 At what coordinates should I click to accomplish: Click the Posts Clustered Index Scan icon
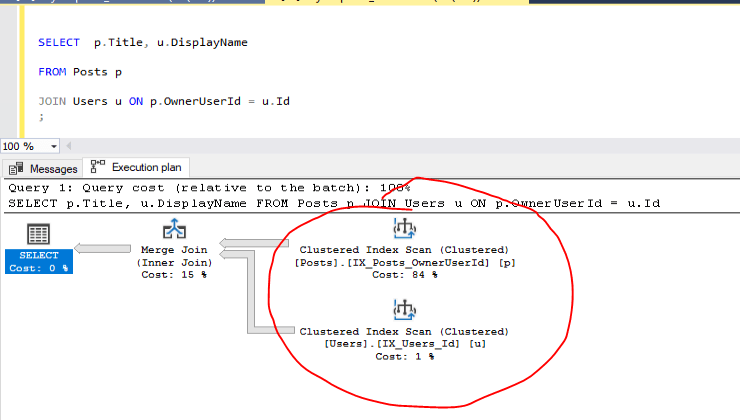403,228
